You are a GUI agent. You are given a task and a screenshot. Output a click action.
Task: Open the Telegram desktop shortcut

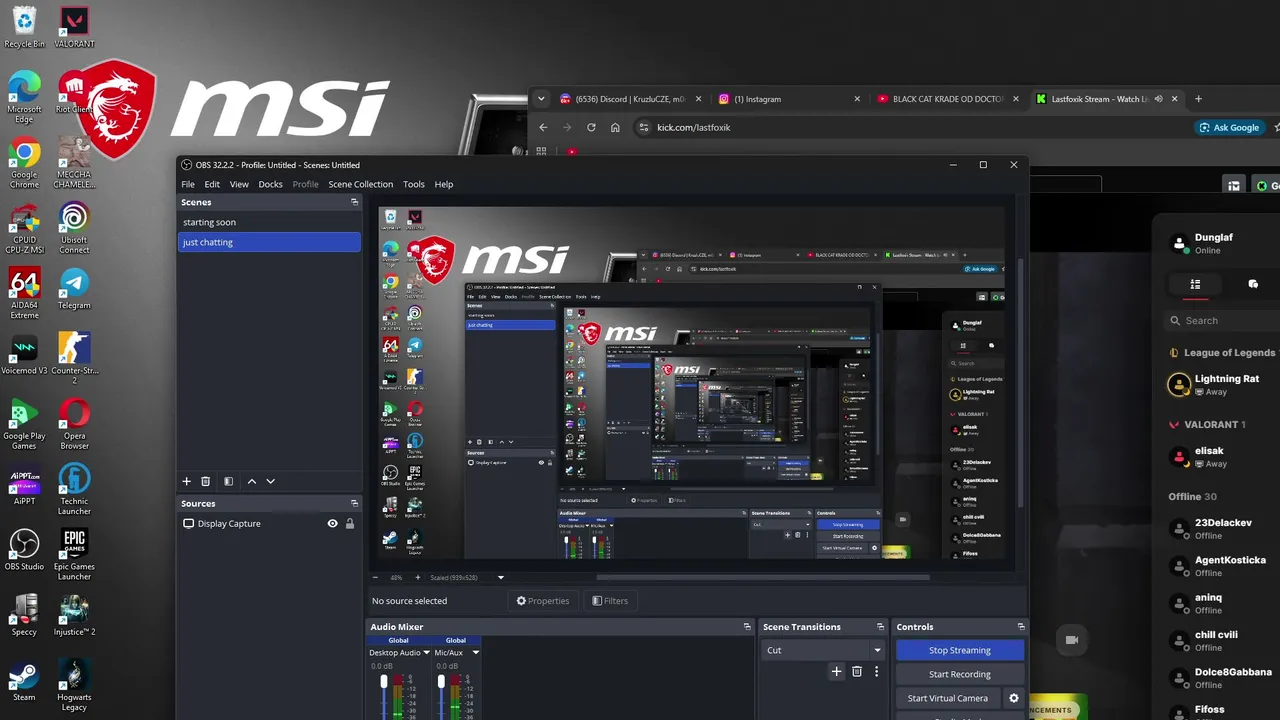pos(74,287)
